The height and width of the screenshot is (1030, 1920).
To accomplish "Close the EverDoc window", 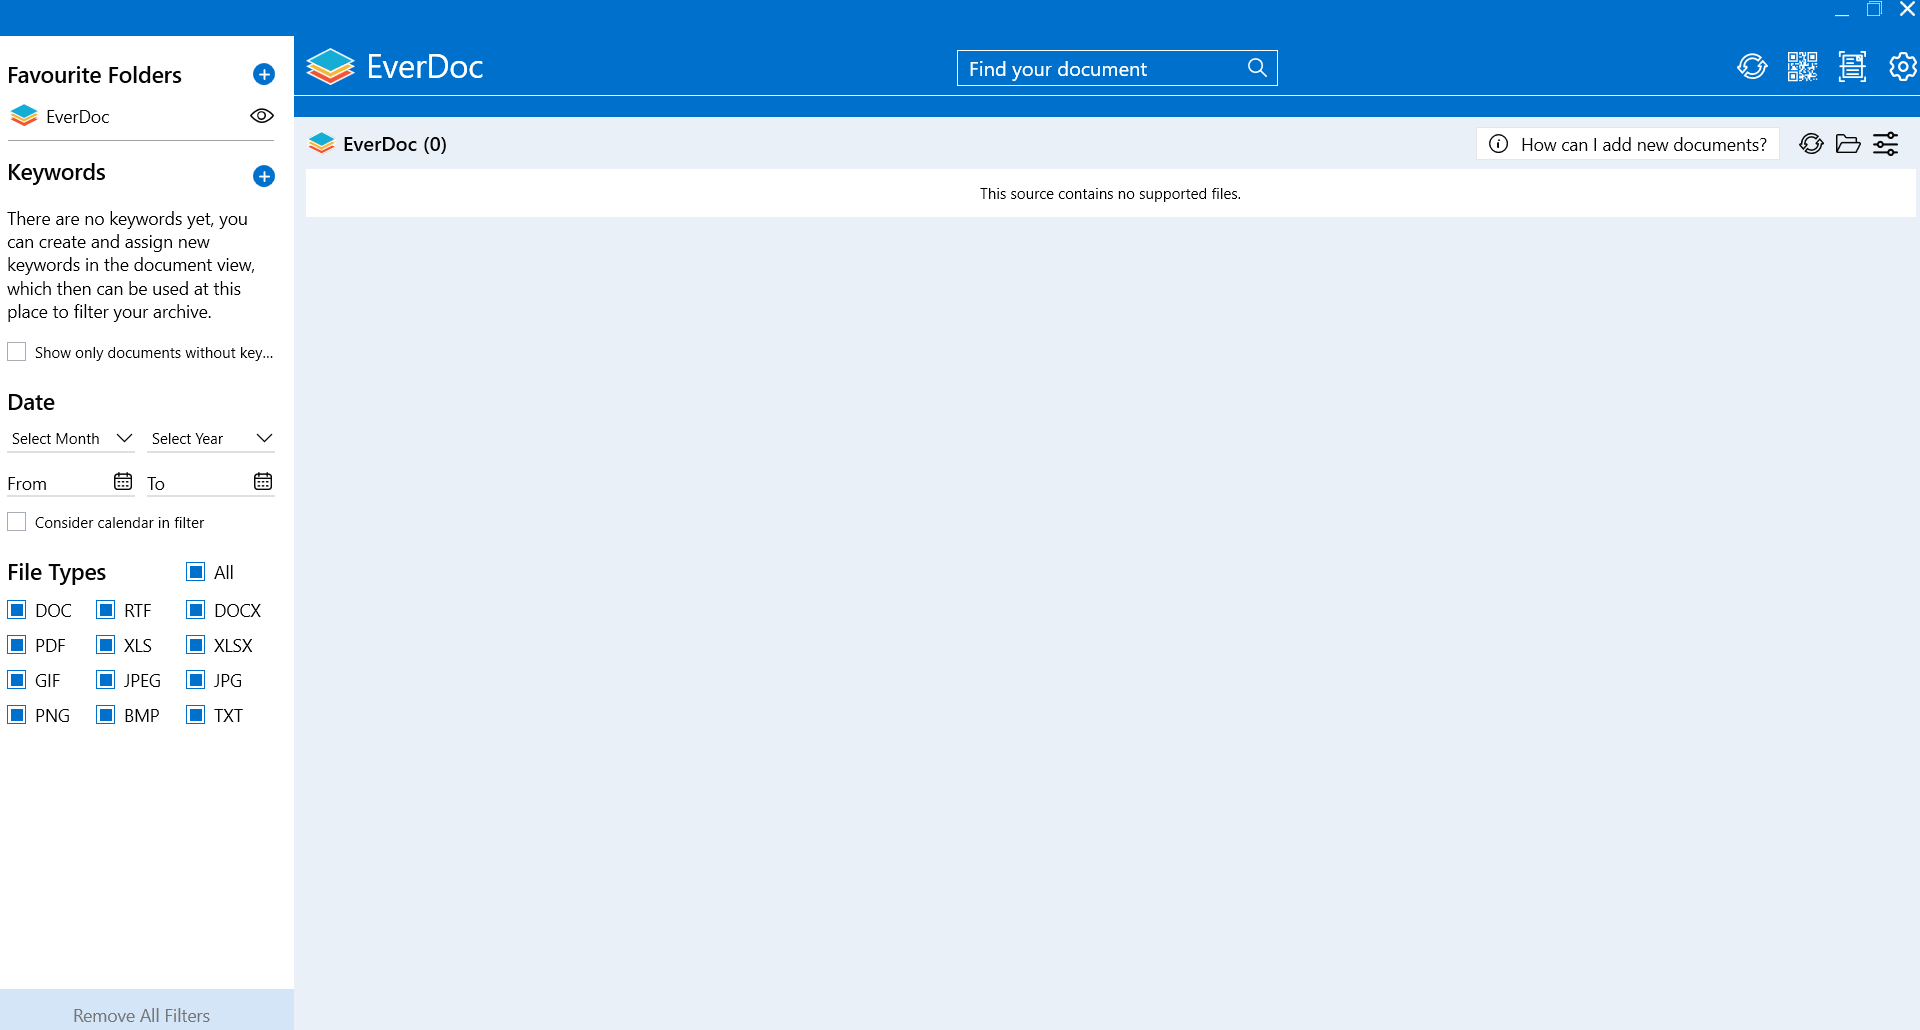I will tap(1907, 10).
